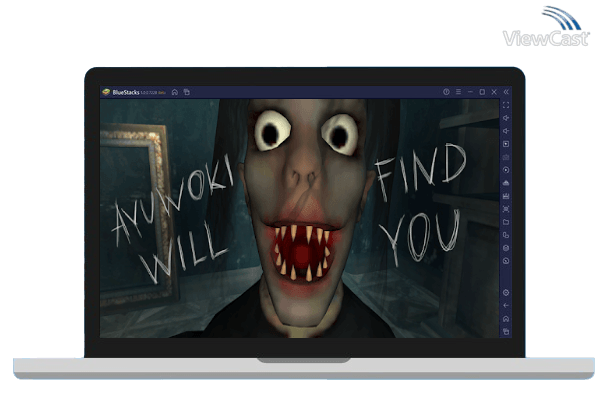This screenshot has height=414, width=602.
Task: Toggle fullscreen mode in side toolbar
Action: 506,105
